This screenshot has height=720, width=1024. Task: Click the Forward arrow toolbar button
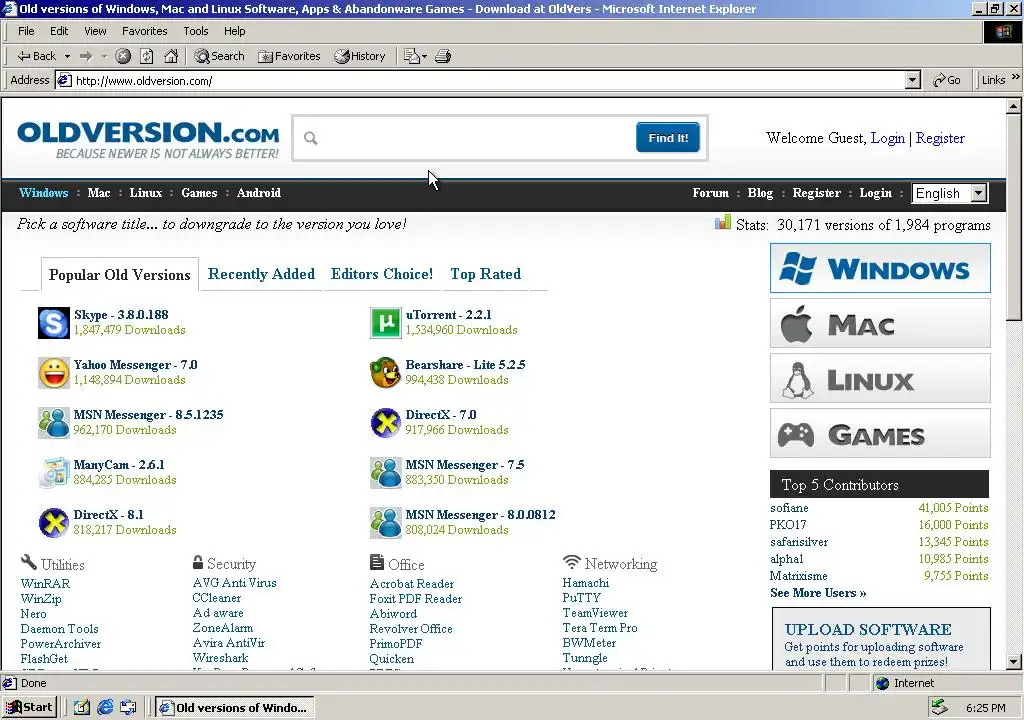[86, 56]
